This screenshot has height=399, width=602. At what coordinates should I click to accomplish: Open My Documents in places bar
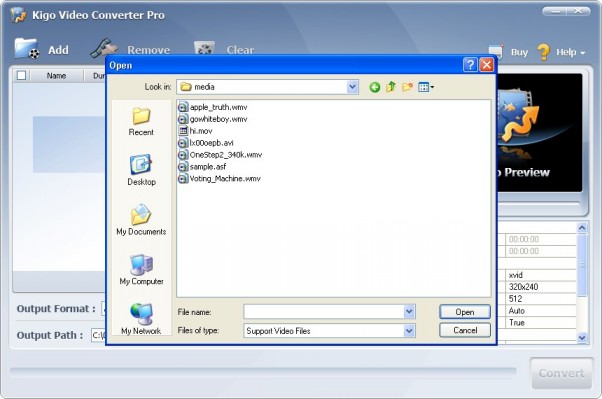(x=141, y=220)
